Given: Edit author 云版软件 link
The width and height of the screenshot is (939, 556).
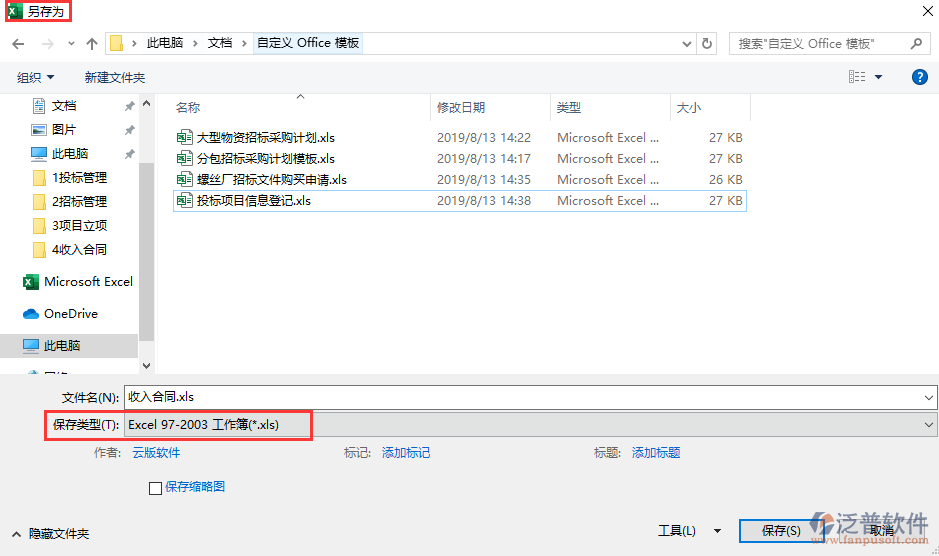Looking at the screenshot, I should pyautogui.click(x=156, y=453).
